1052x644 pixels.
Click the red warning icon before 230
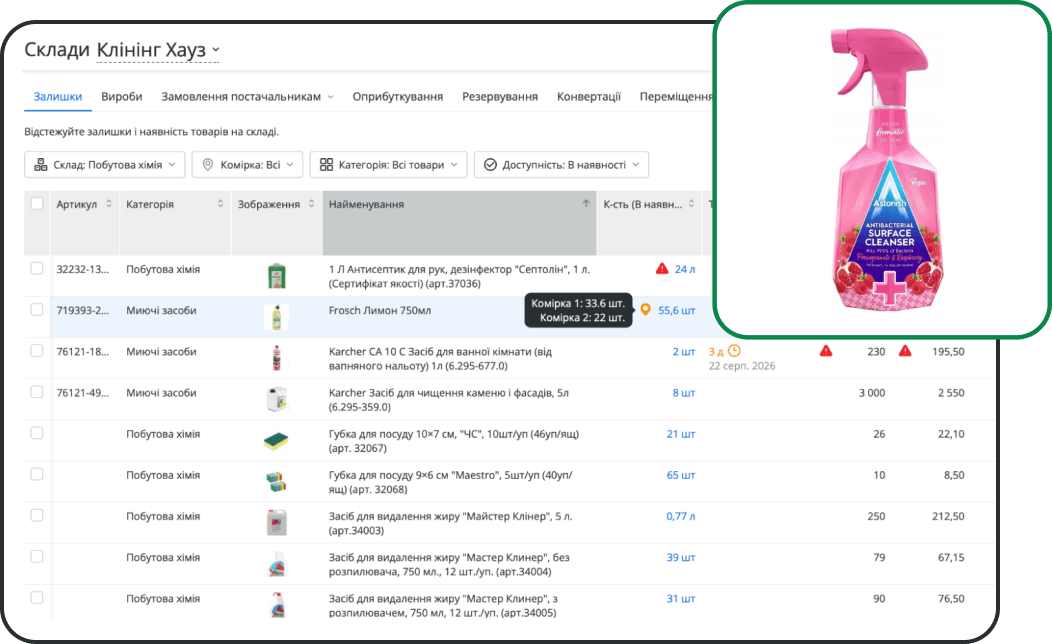(826, 351)
